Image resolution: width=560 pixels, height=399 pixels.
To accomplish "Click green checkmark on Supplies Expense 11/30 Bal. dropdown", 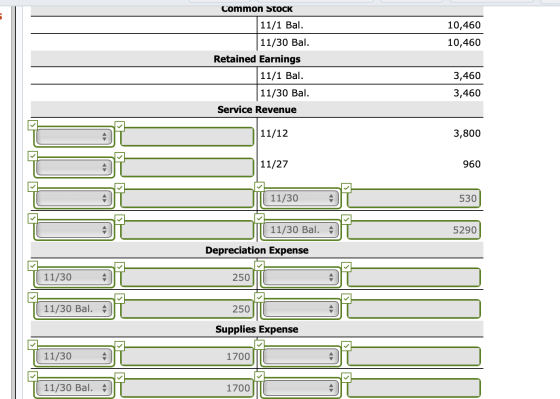I will click(x=32, y=376).
